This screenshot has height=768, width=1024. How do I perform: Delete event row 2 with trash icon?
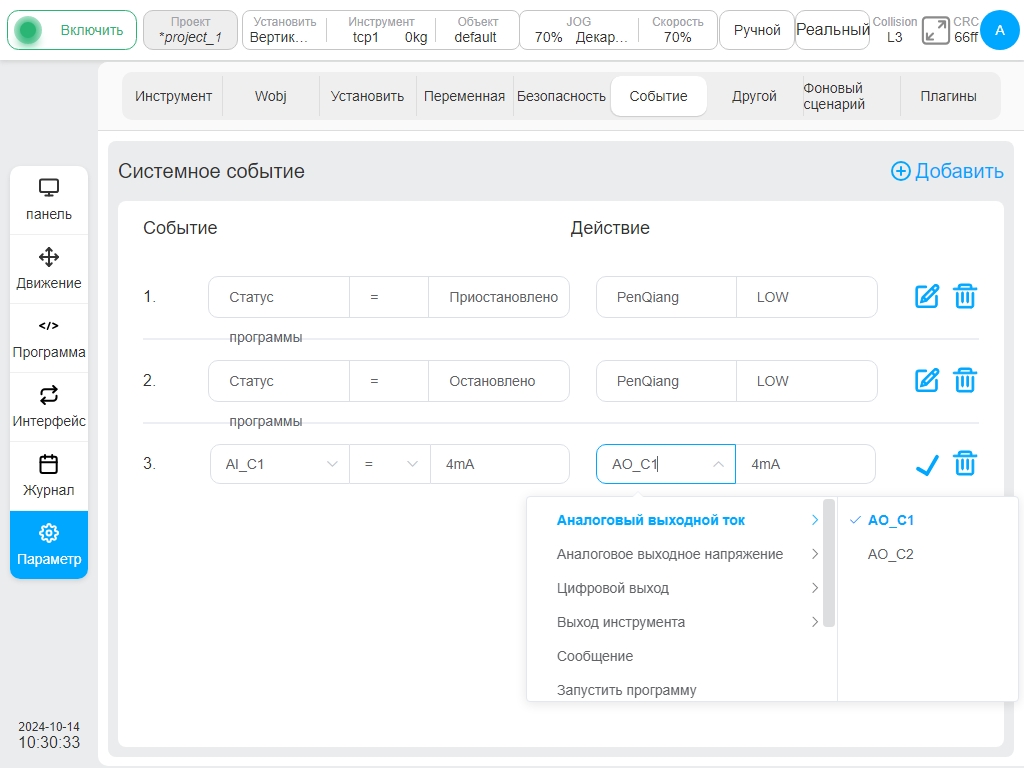[x=965, y=380]
